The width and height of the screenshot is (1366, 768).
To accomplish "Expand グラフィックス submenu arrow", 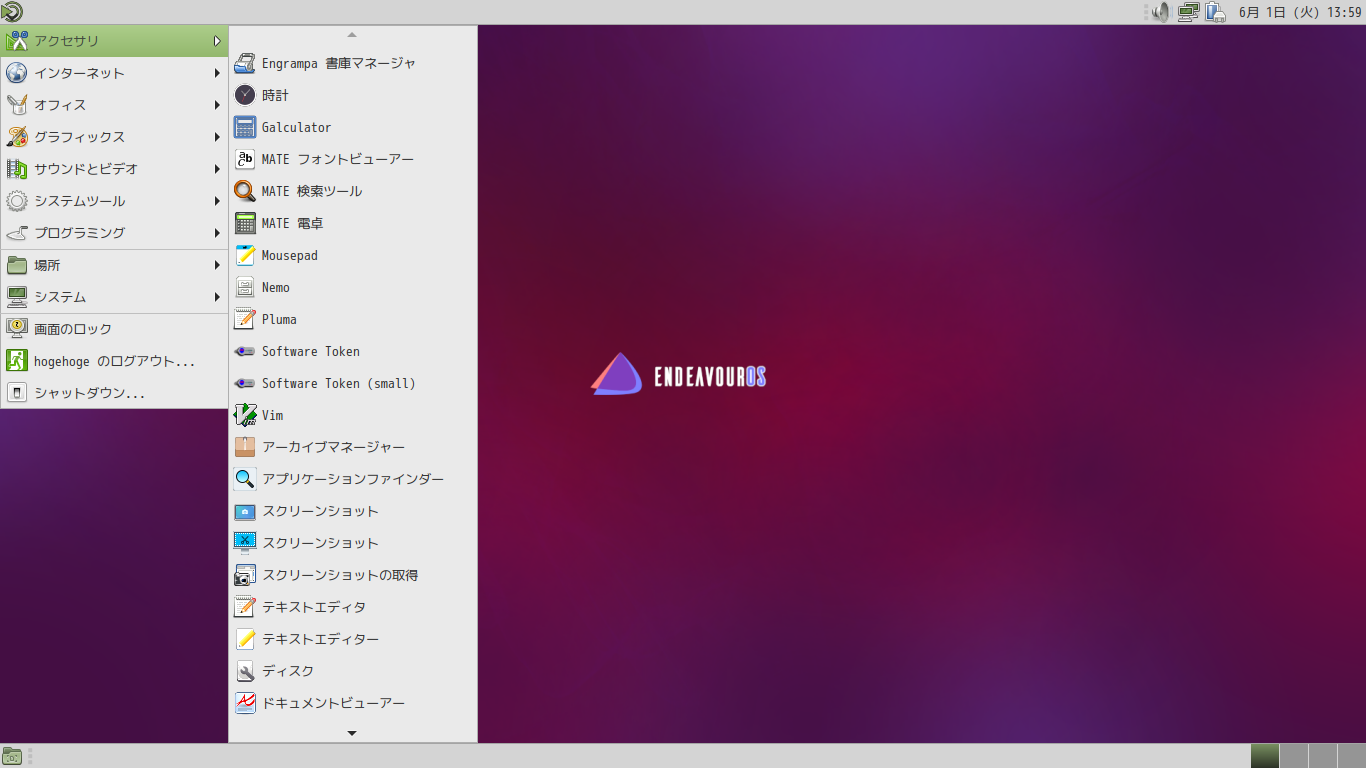I will tap(217, 137).
